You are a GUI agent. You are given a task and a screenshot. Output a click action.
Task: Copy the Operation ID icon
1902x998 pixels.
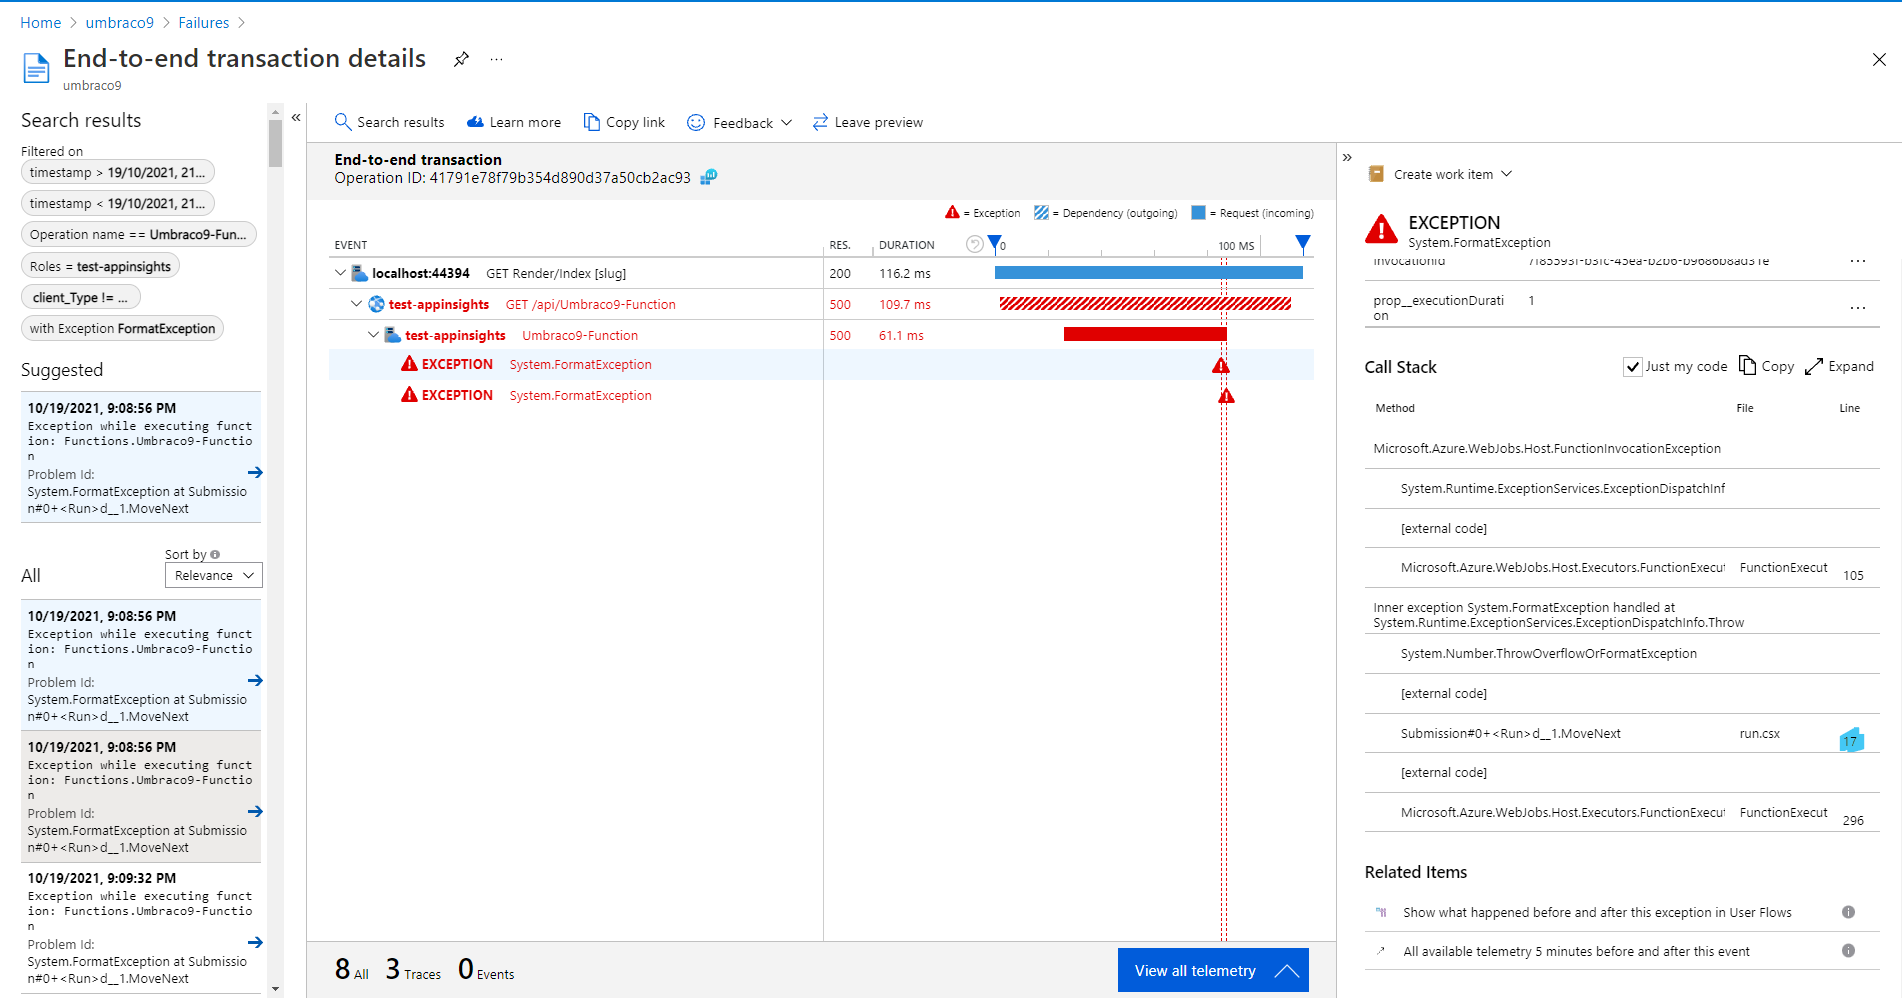pos(709,177)
